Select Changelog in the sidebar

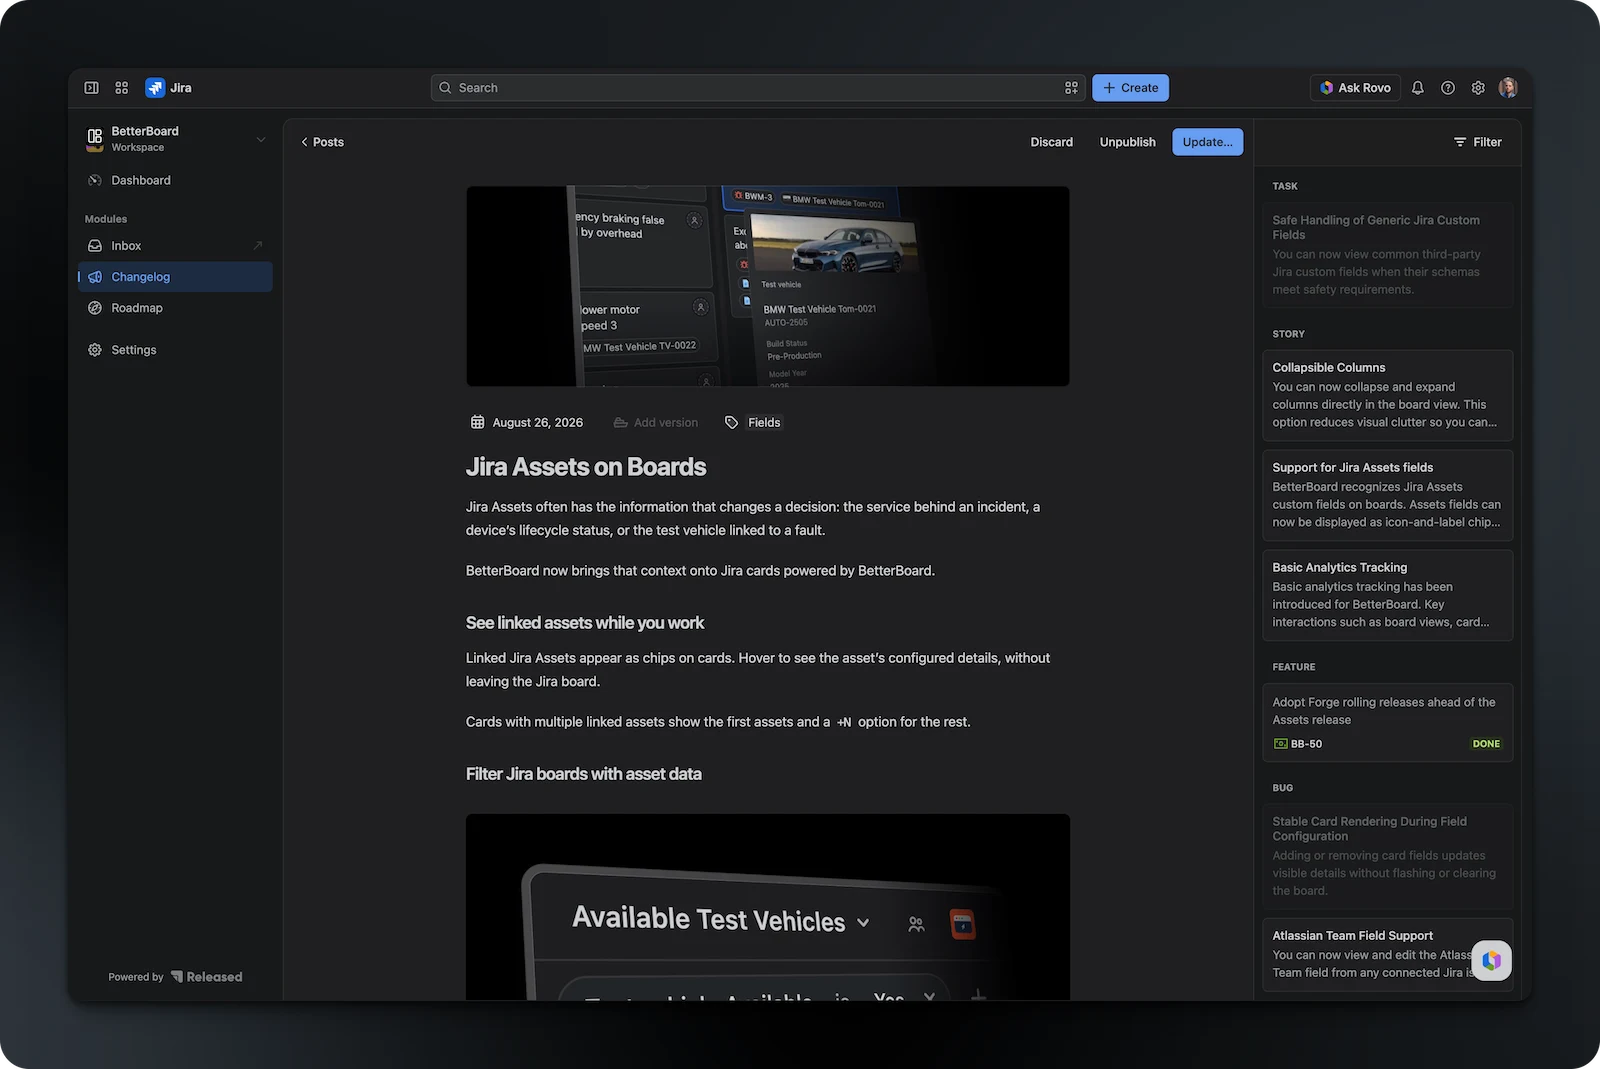coord(175,277)
